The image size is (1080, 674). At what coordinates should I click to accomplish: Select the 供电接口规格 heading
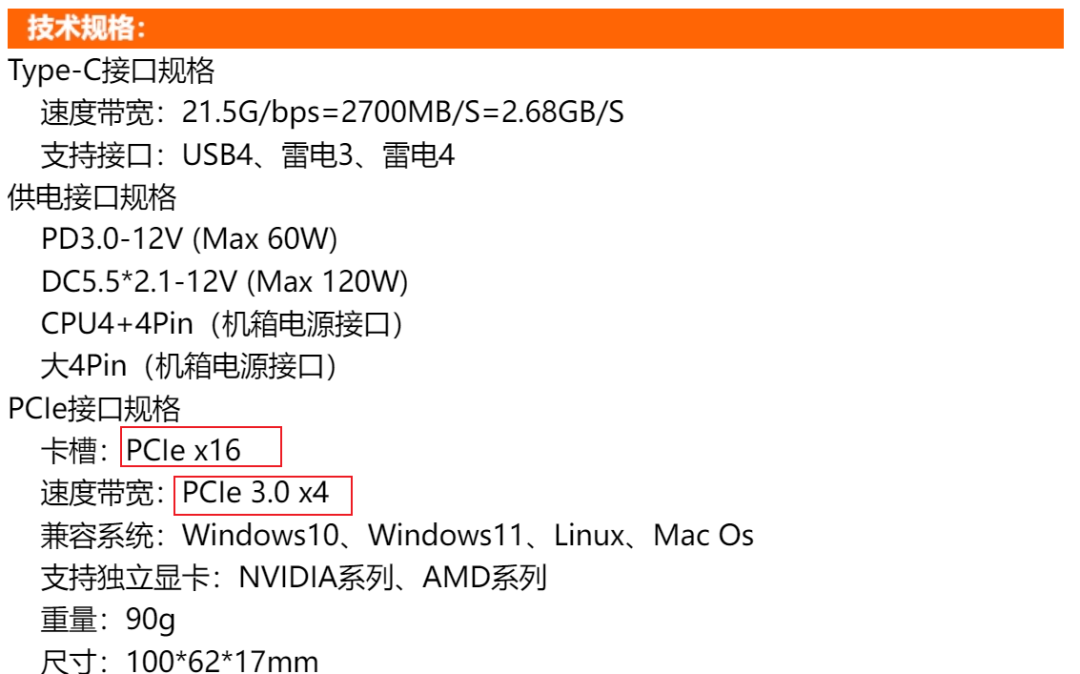tap(92, 198)
